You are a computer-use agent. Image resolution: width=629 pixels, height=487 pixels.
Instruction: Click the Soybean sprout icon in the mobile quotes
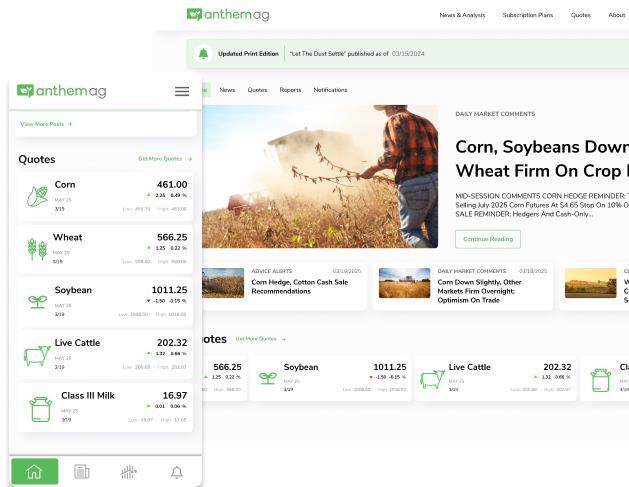(37, 302)
